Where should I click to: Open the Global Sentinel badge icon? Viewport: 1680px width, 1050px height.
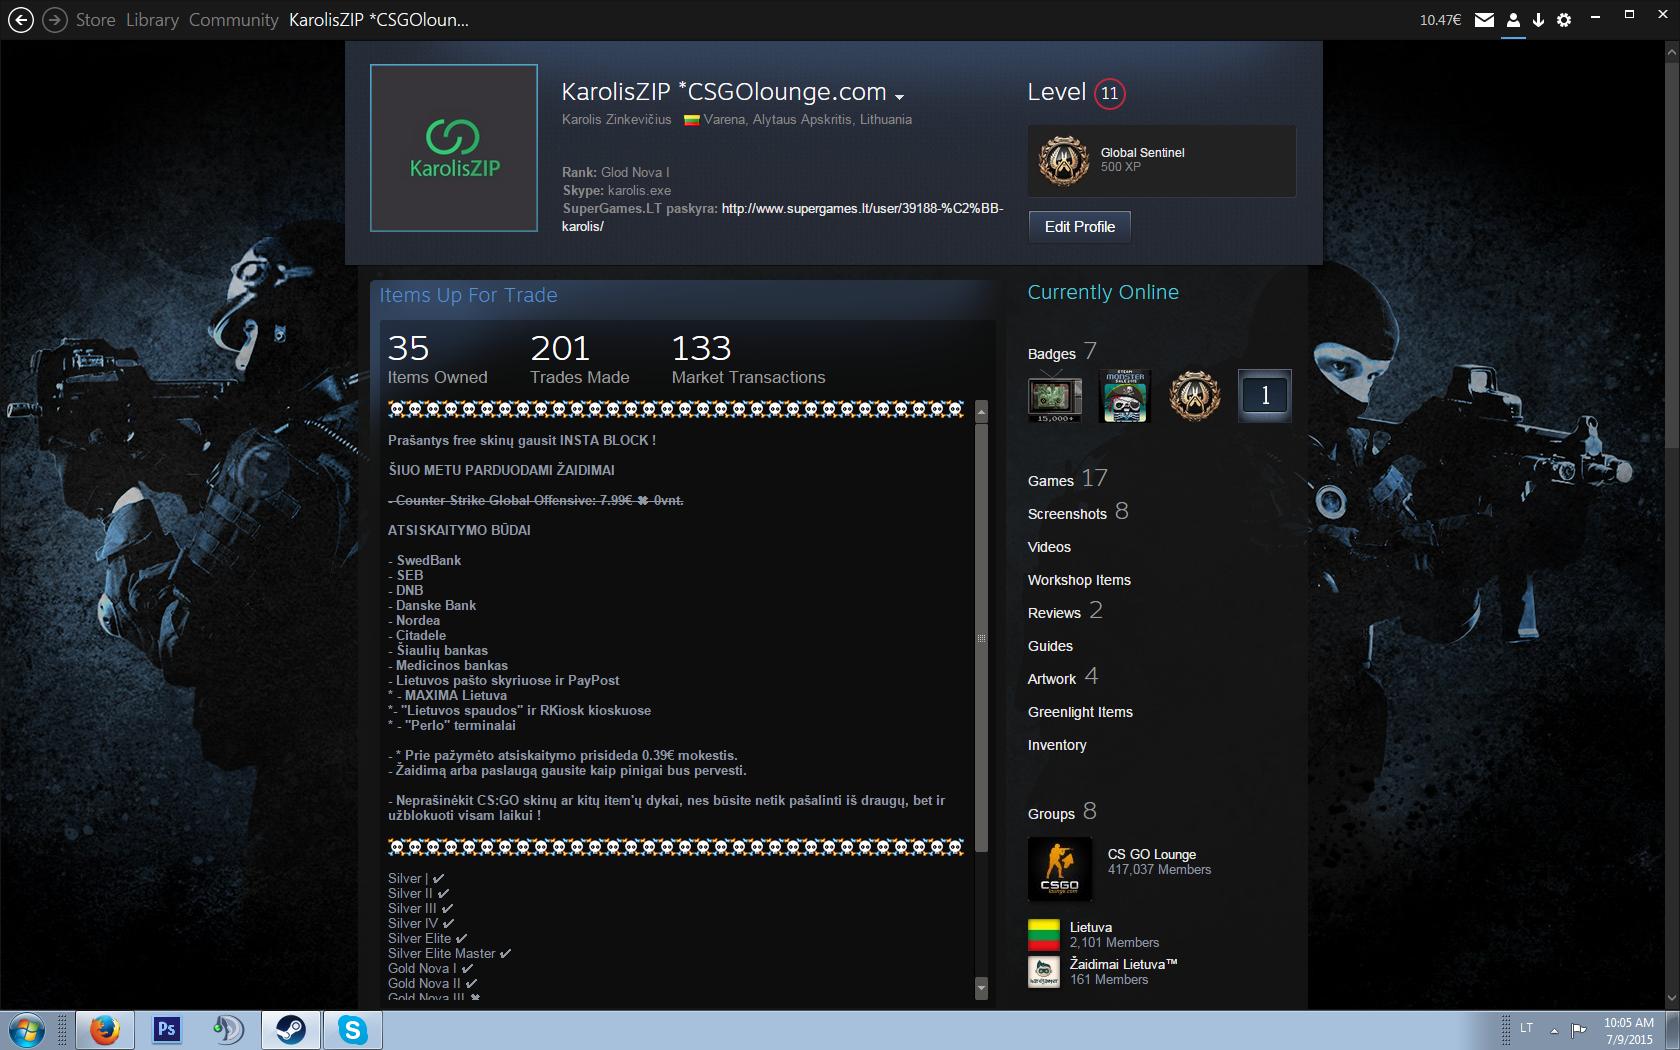1063,160
